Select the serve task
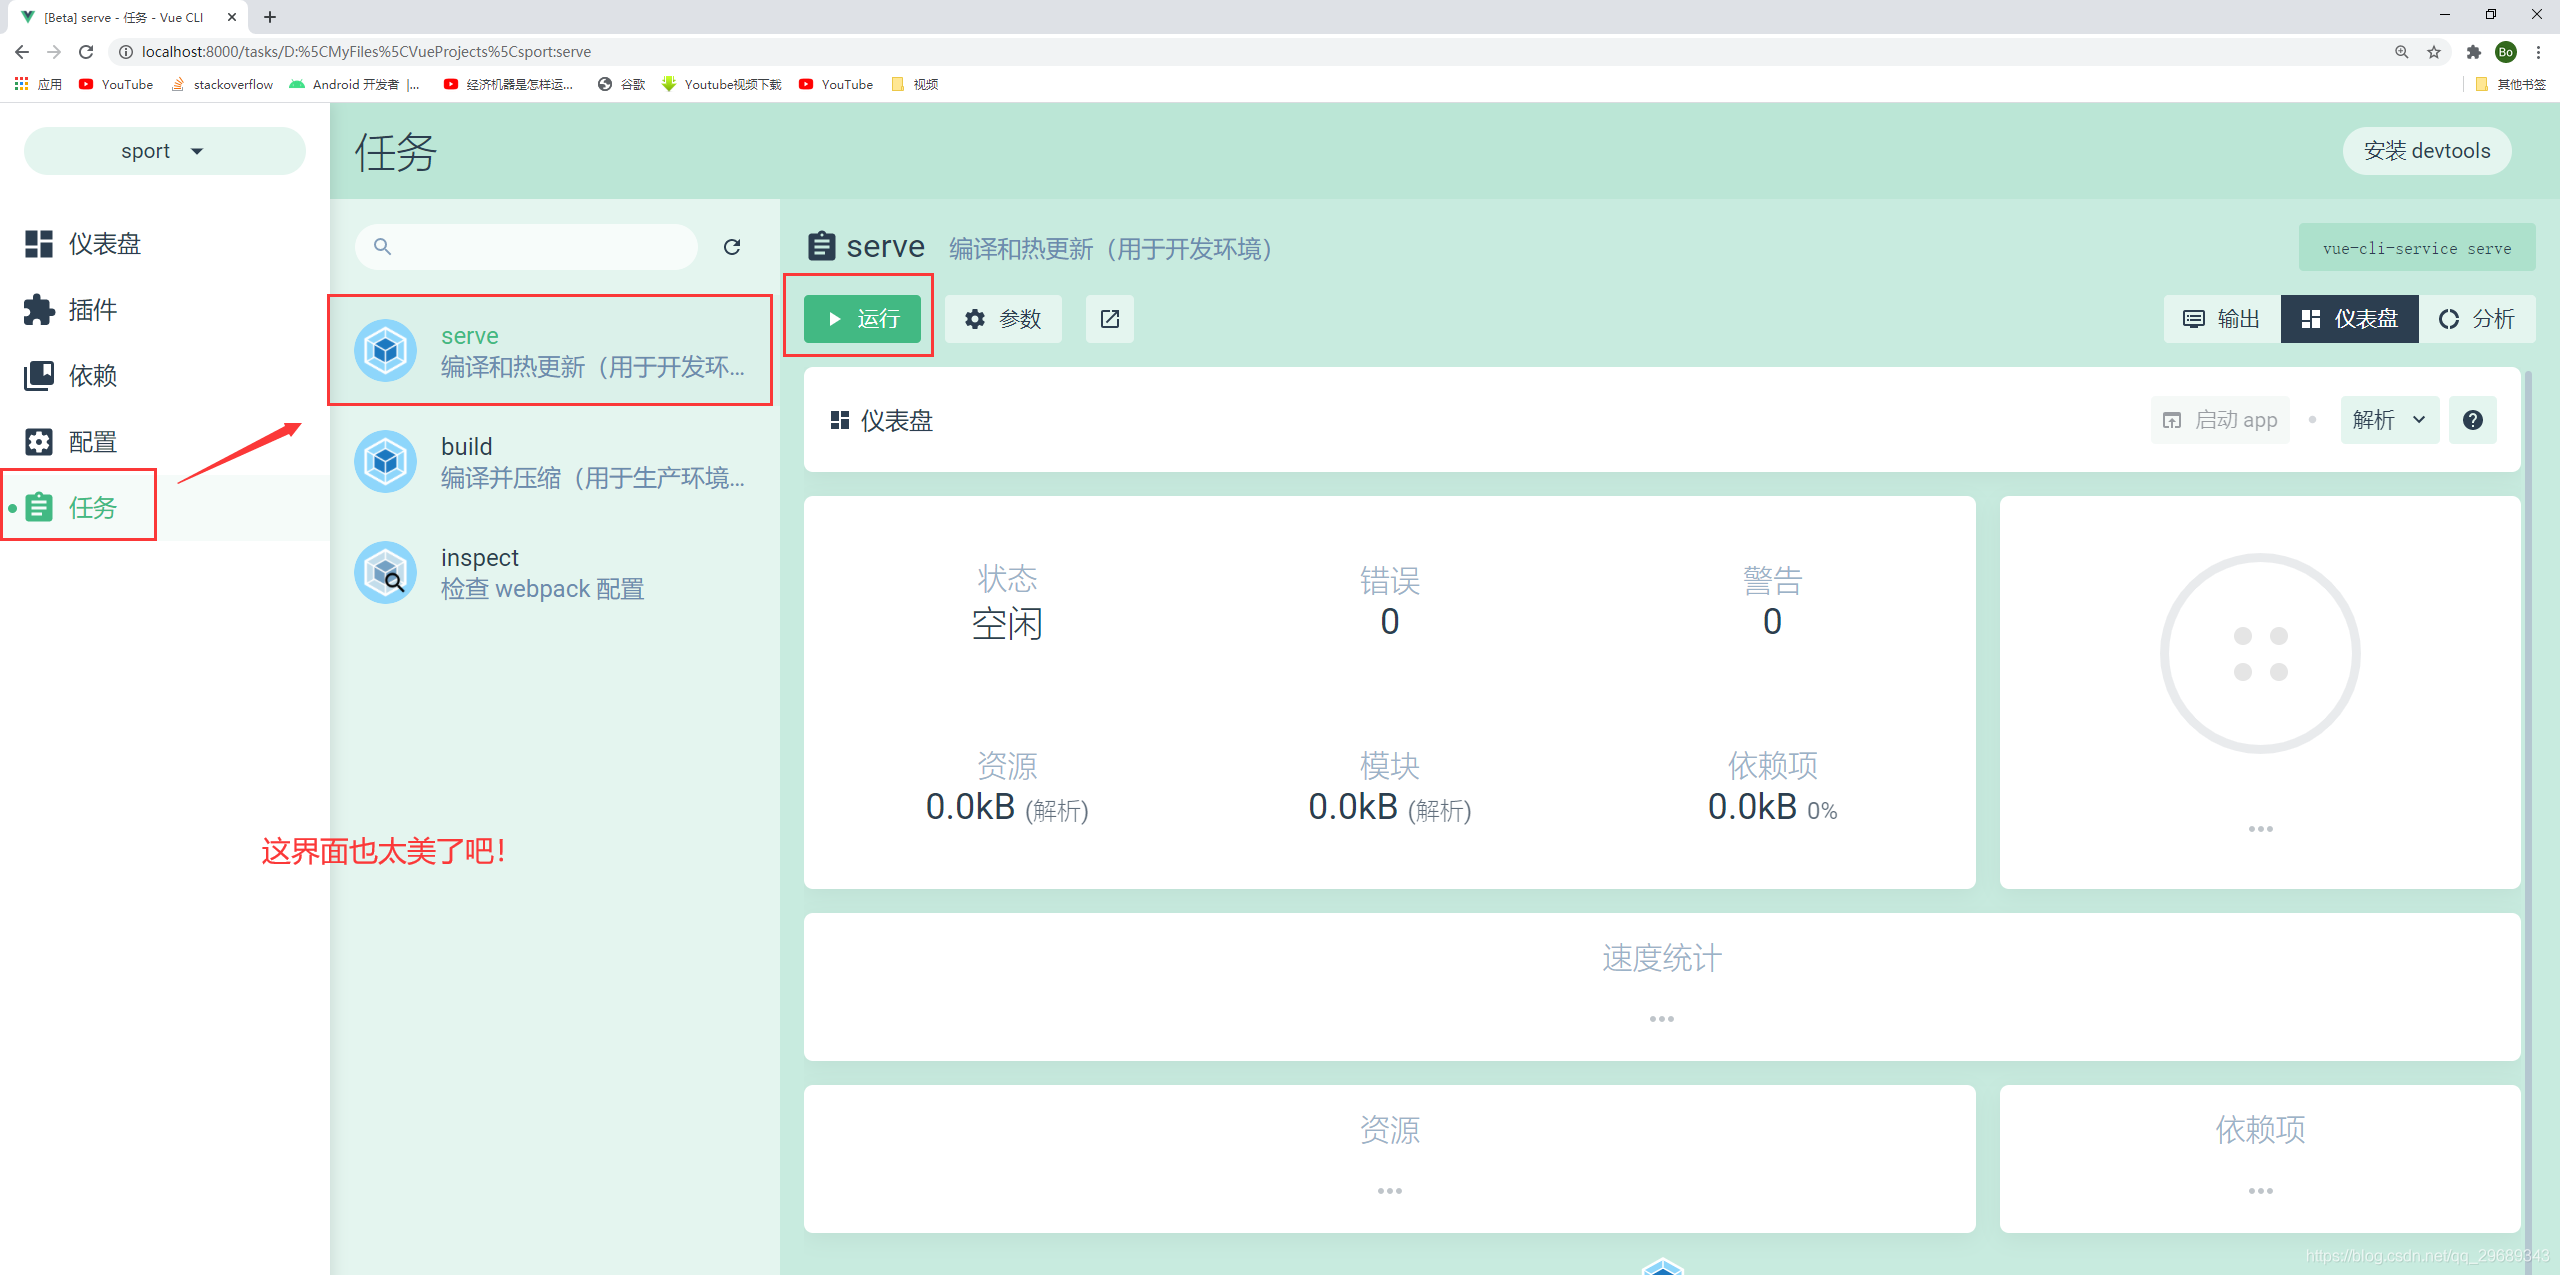This screenshot has height=1275, width=2560. (x=550, y=350)
